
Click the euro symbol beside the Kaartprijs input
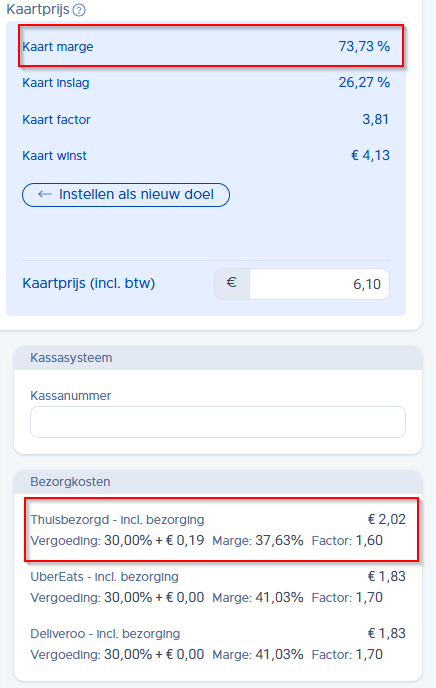tap(232, 283)
